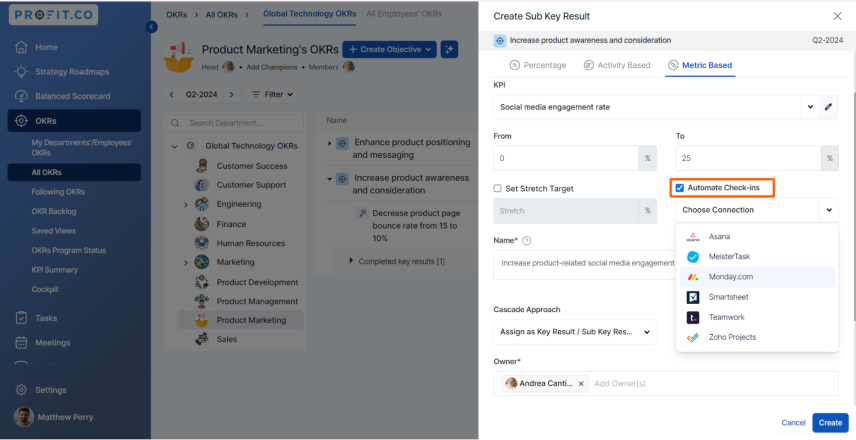Click the help icon next to Name
The width and height of the screenshot is (856, 440).
point(526,241)
